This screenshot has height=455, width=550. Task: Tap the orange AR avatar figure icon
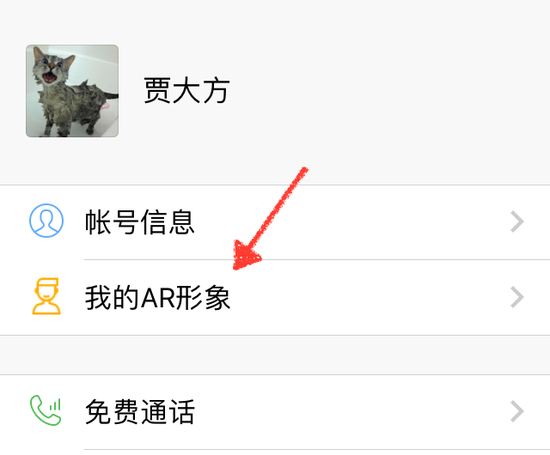tap(46, 296)
